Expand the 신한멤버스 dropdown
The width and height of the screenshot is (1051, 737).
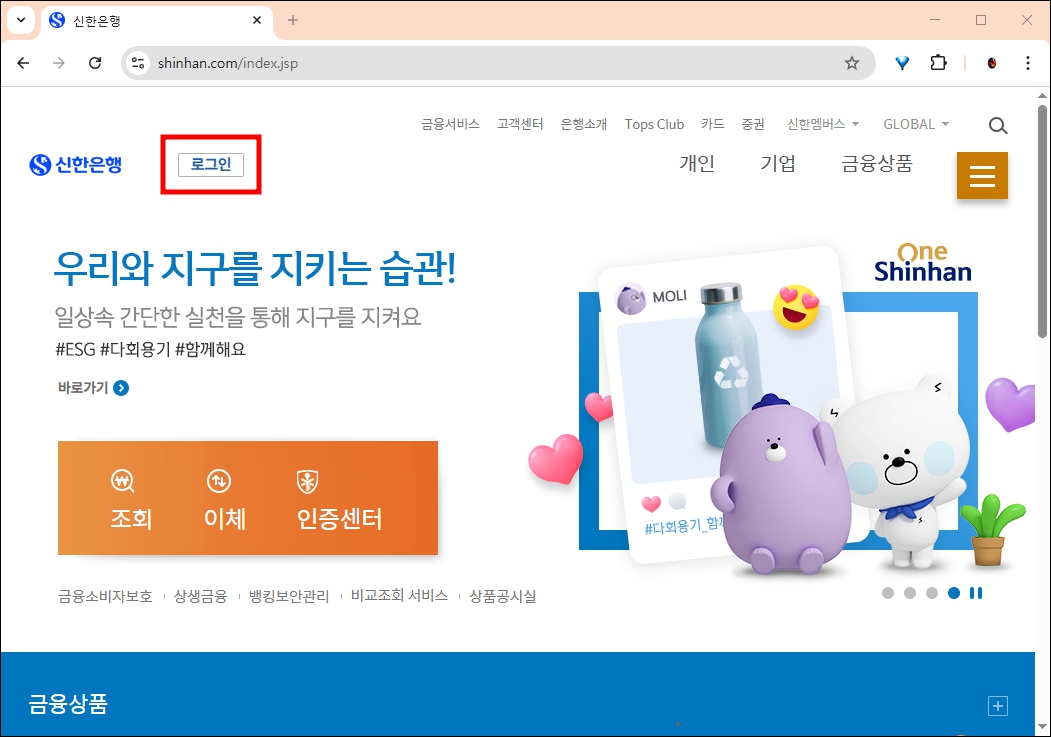pos(822,124)
